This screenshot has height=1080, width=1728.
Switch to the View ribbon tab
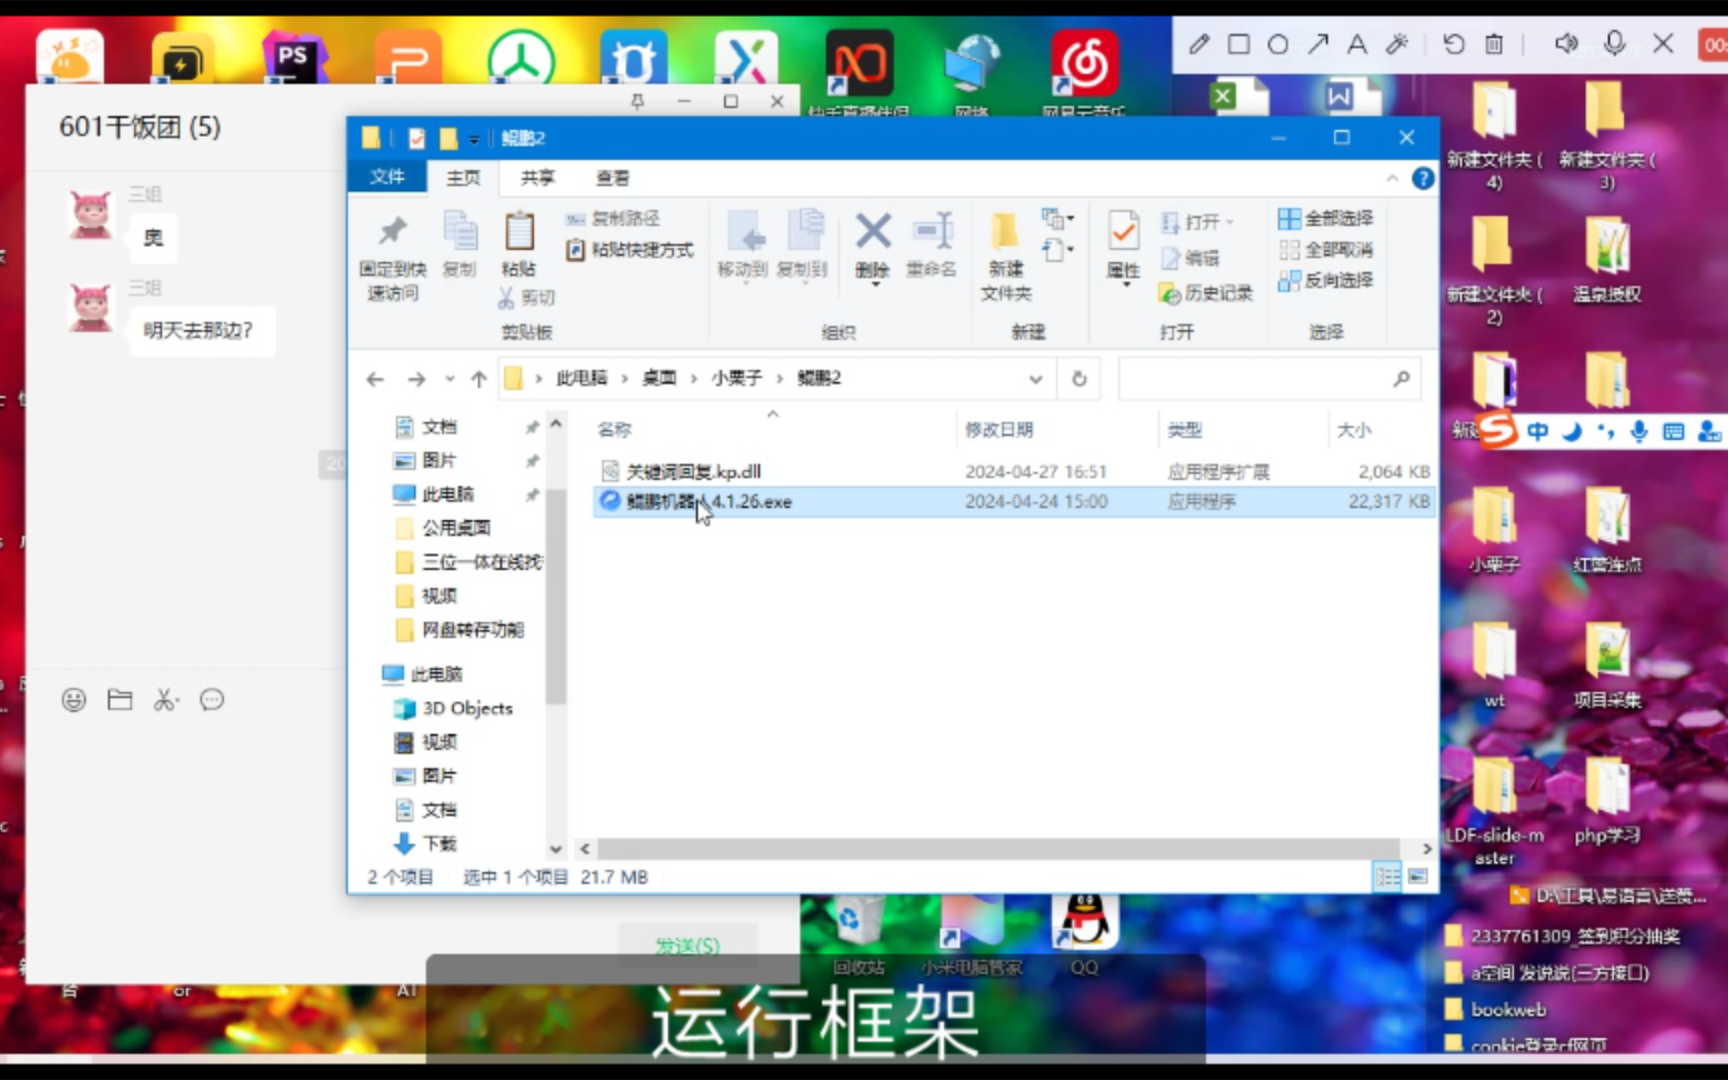point(613,178)
